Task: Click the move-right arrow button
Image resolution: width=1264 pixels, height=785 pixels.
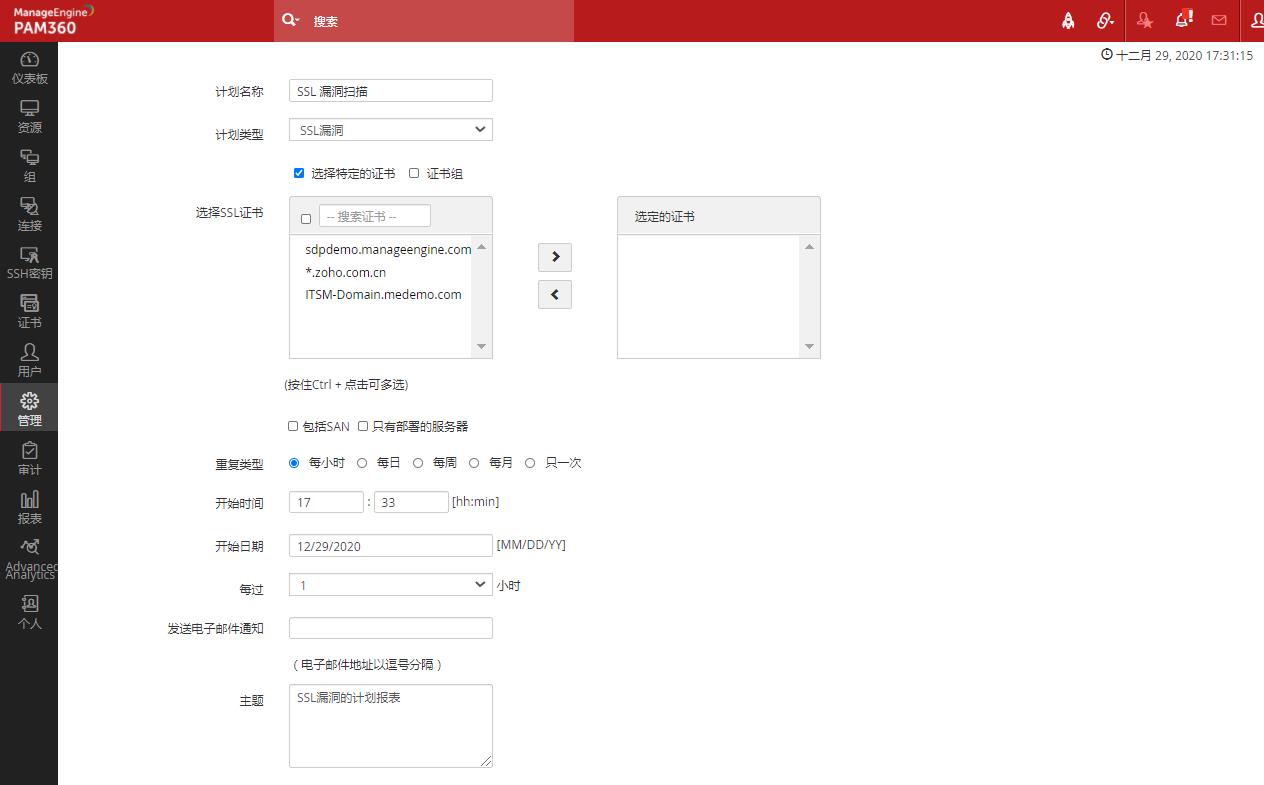Action: (x=555, y=257)
